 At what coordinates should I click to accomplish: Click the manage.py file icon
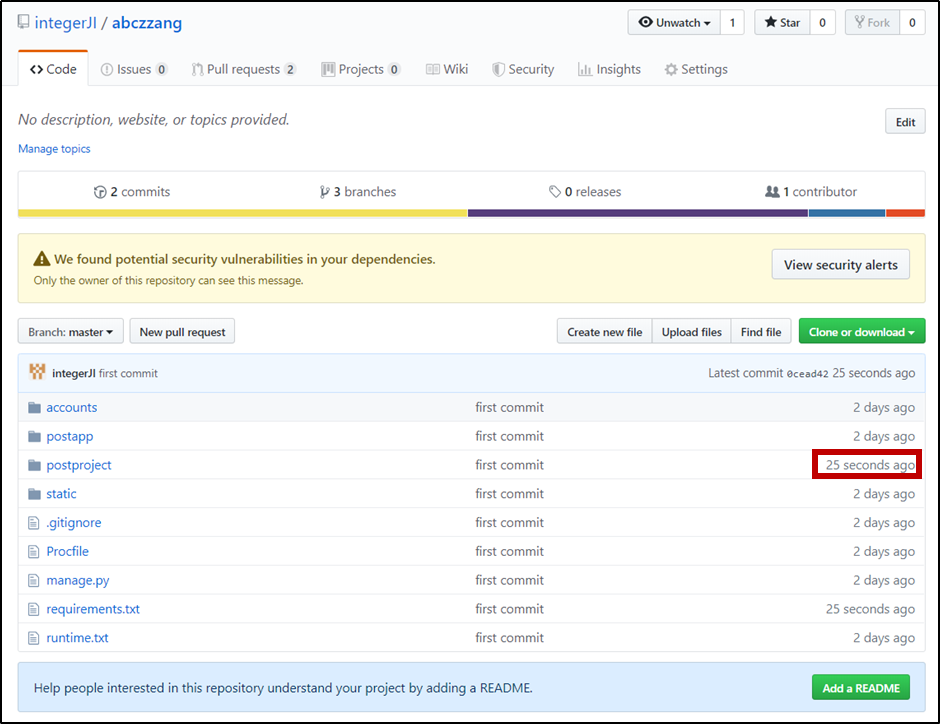(34, 580)
